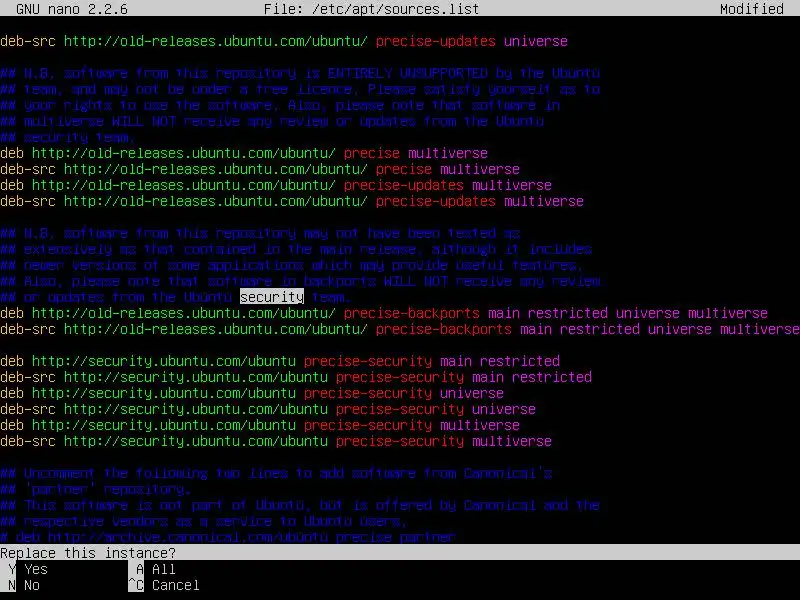Viewport: 800px width, 600px height.
Task: Click deb-src precise-security main restricted line
Action: [x=296, y=377]
